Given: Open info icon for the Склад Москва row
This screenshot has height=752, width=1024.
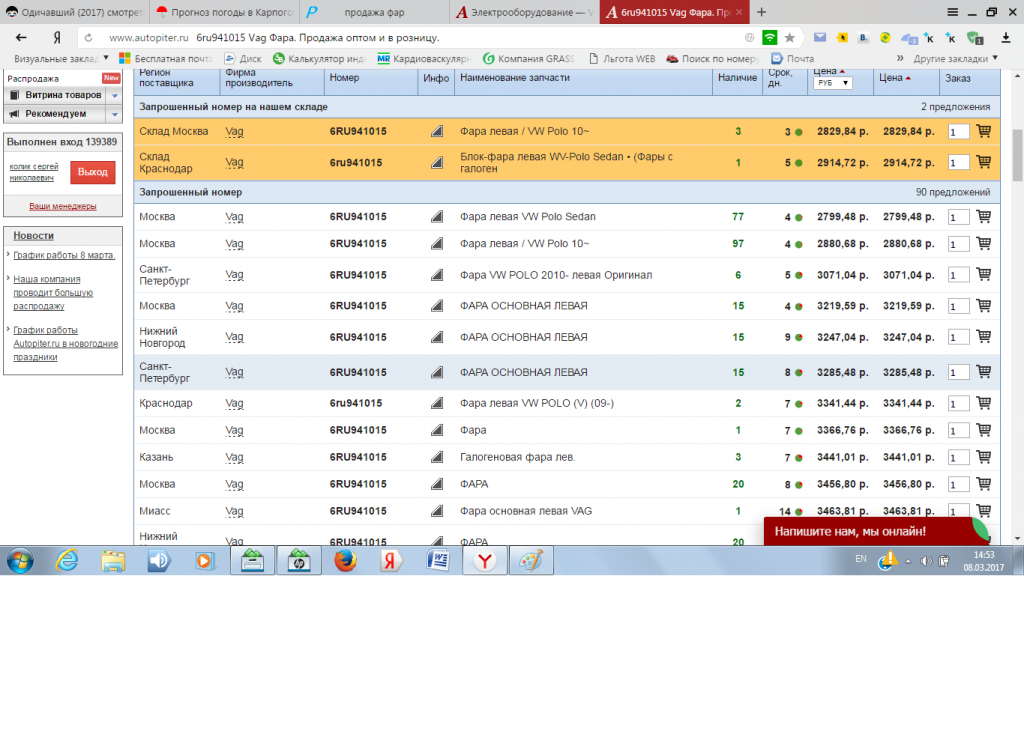Looking at the screenshot, I should coord(437,131).
